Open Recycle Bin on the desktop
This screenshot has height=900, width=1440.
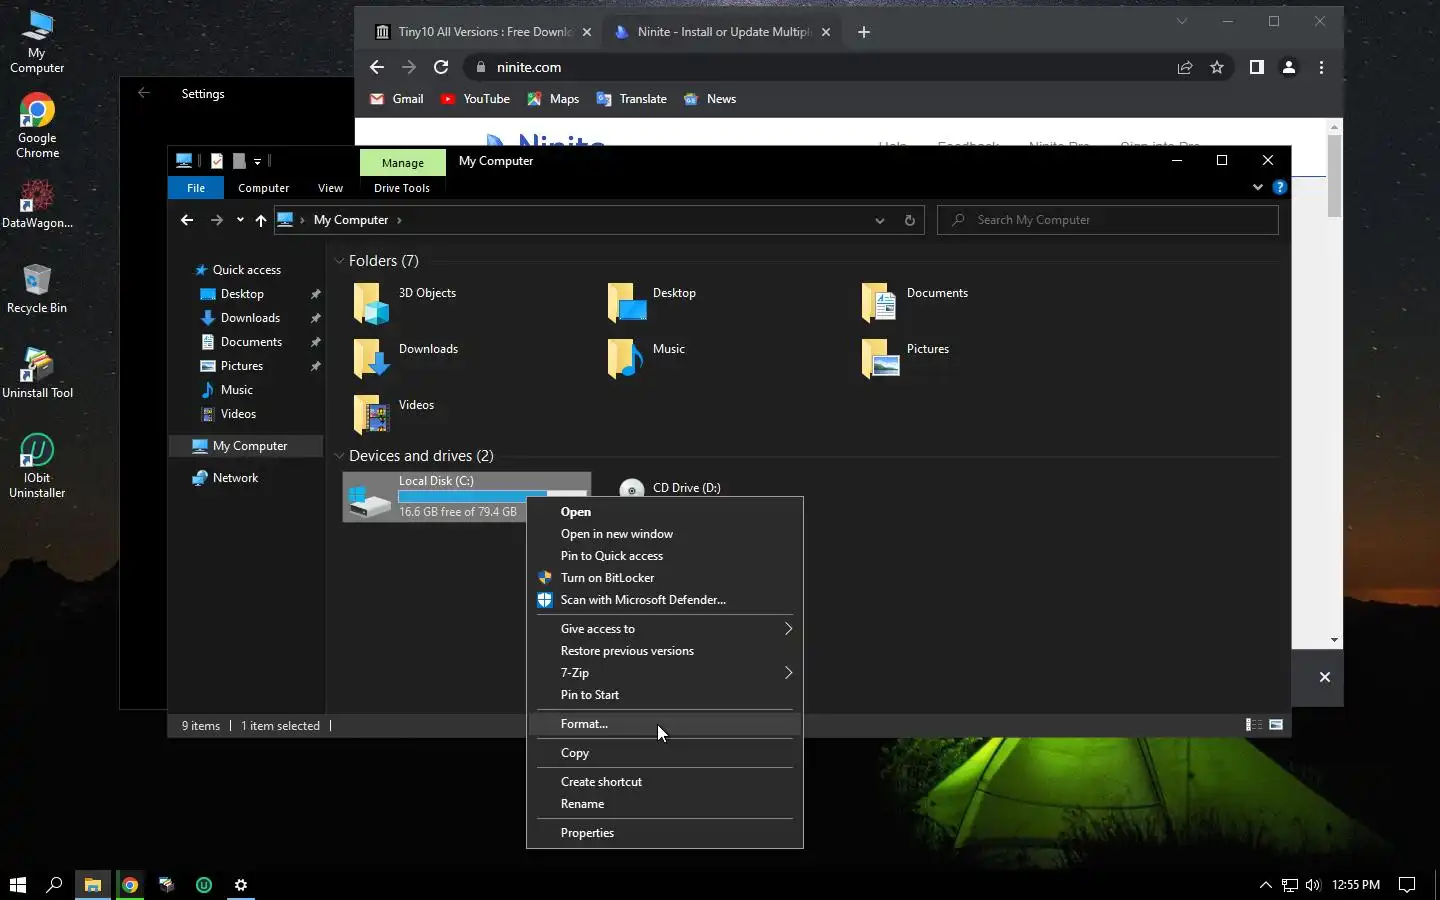tap(37, 288)
